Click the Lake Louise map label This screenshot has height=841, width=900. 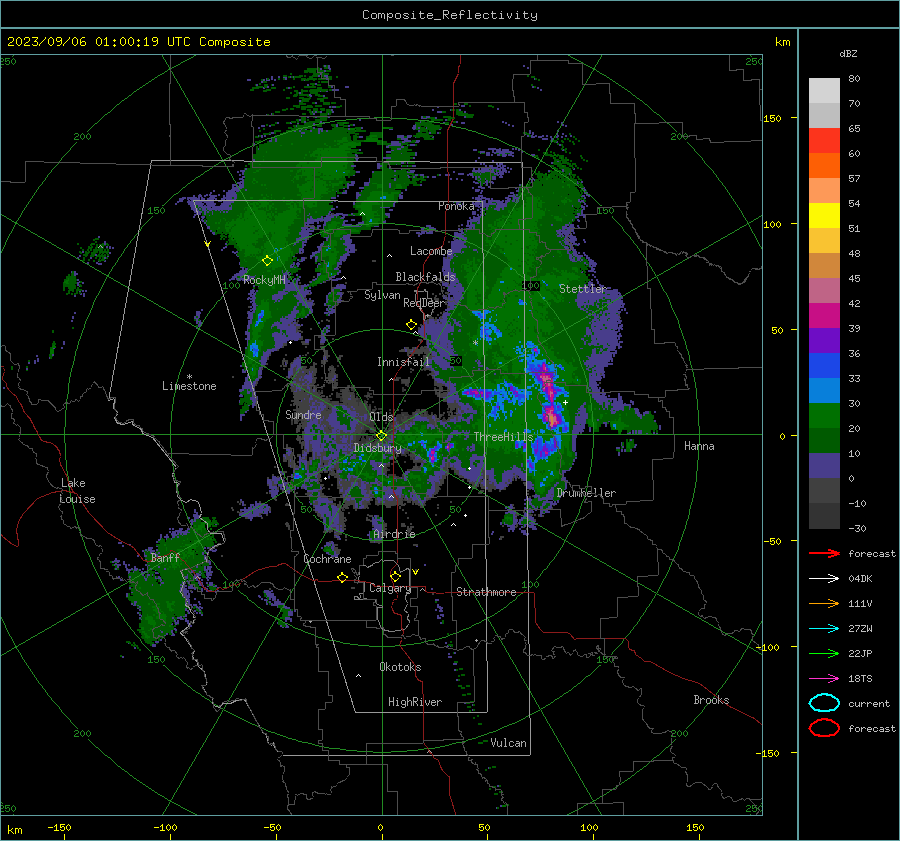click(x=77, y=491)
